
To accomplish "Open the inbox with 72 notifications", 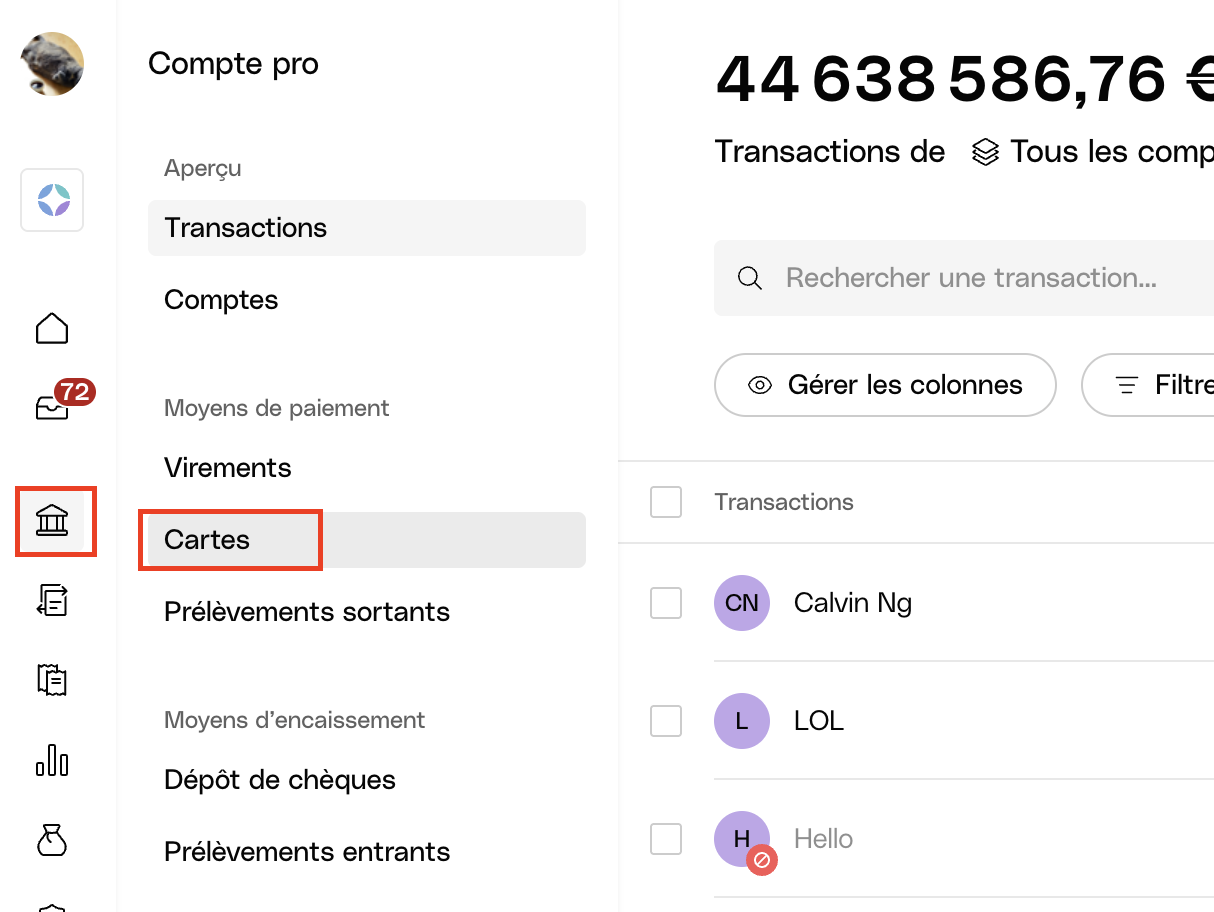I will pyautogui.click(x=53, y=406).
